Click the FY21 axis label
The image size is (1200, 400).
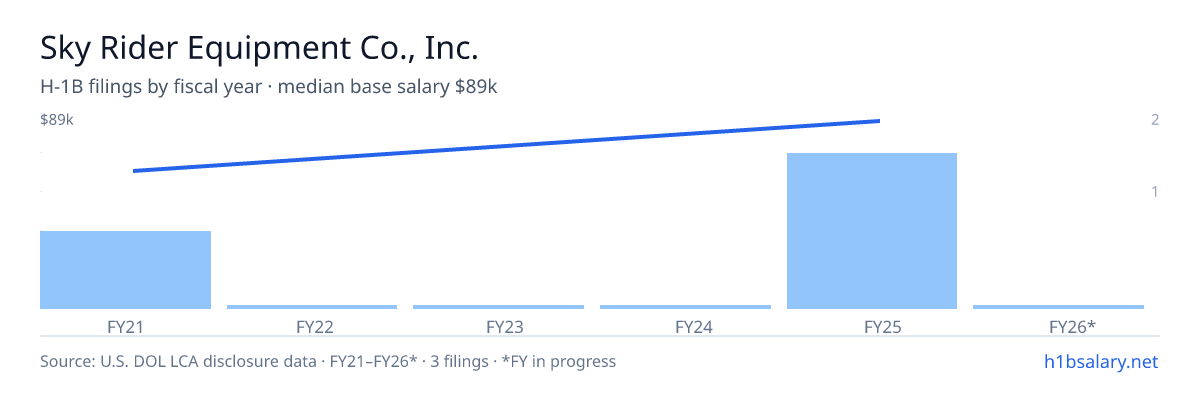coord(125,326)
